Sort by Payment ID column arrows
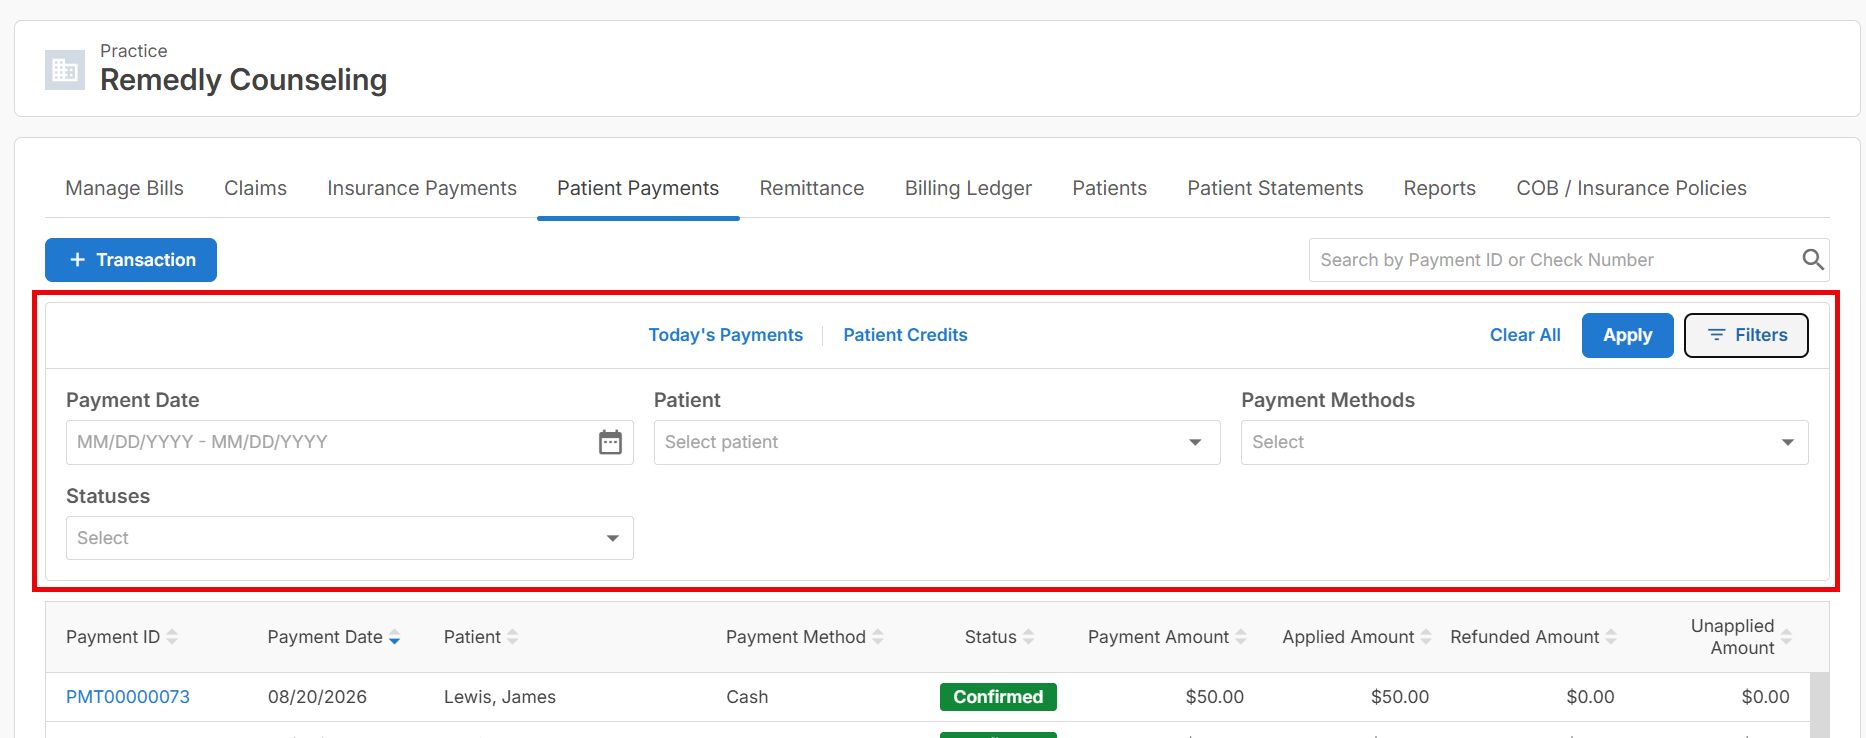This screenshot has width=1866, height=738. (x=172, y=637)
